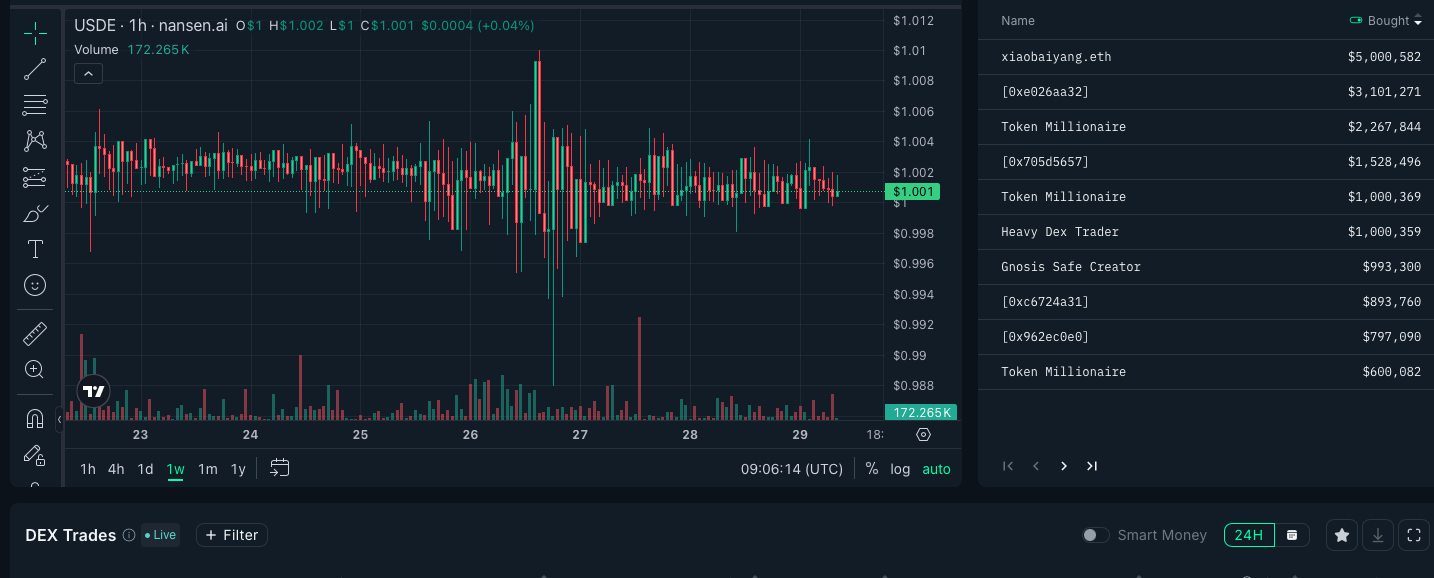The height and width of the screenshot is (578, 1434).
Task: Open the Filter options
Action: [x=231, y=535]
